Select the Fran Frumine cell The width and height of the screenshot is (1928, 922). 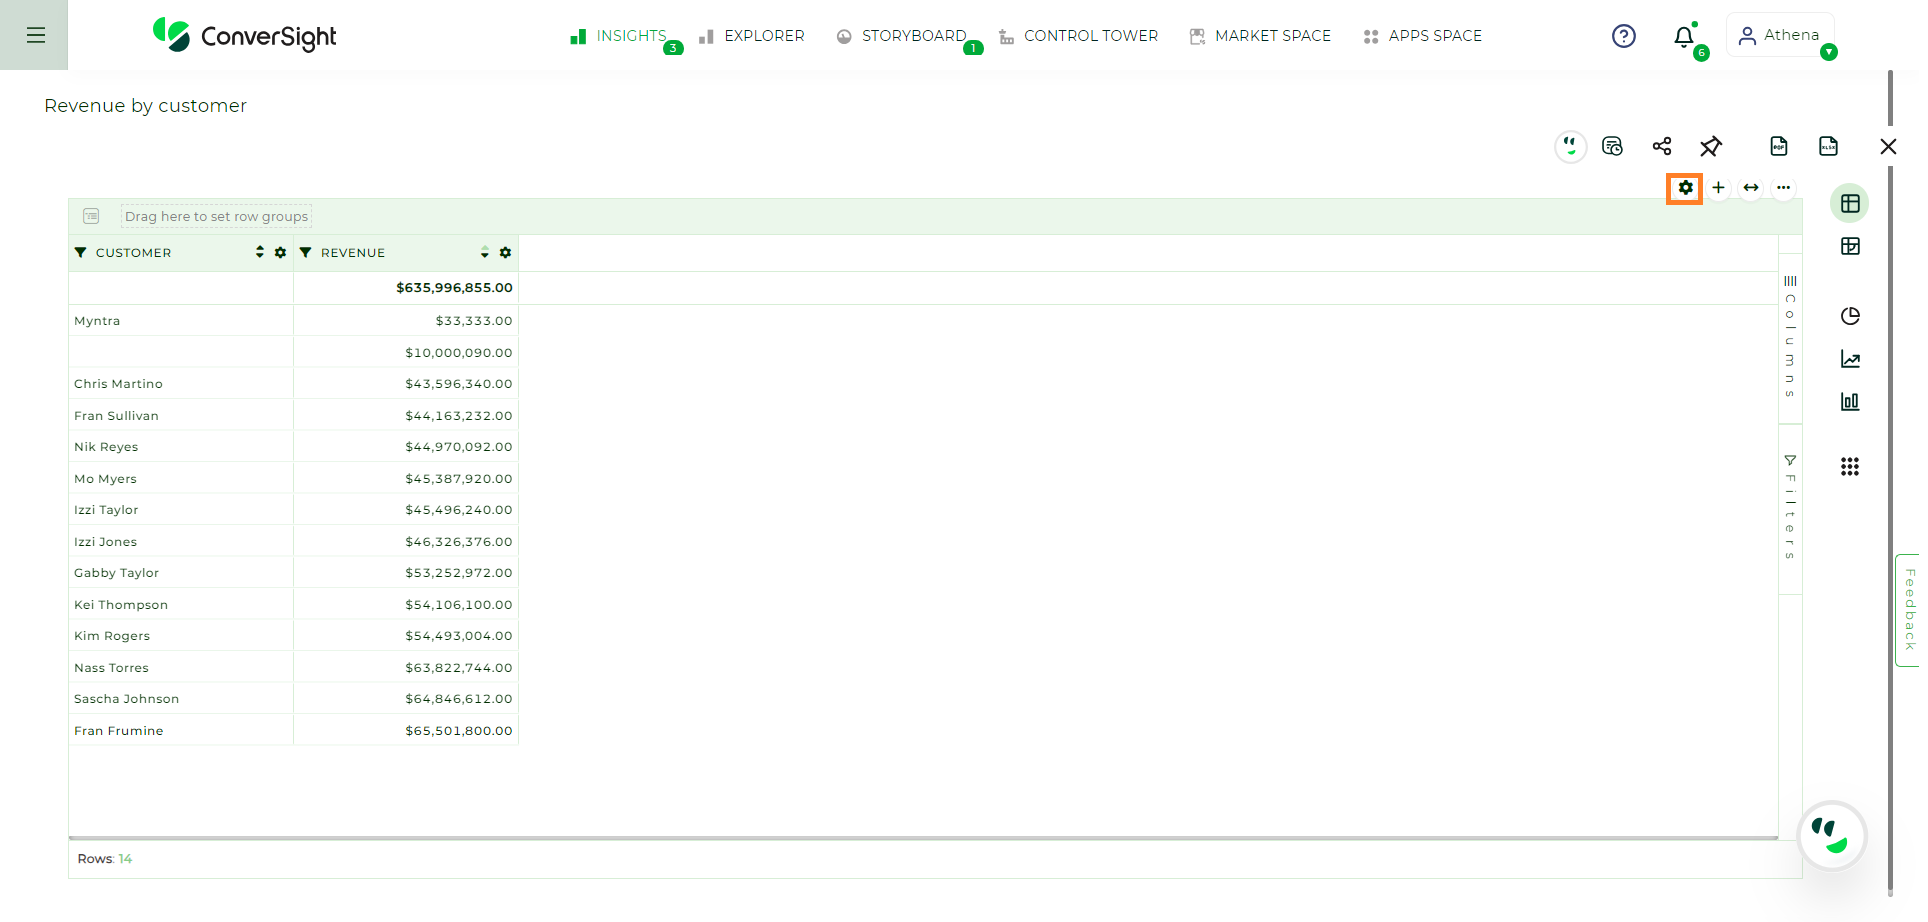[x=181, y=730]
